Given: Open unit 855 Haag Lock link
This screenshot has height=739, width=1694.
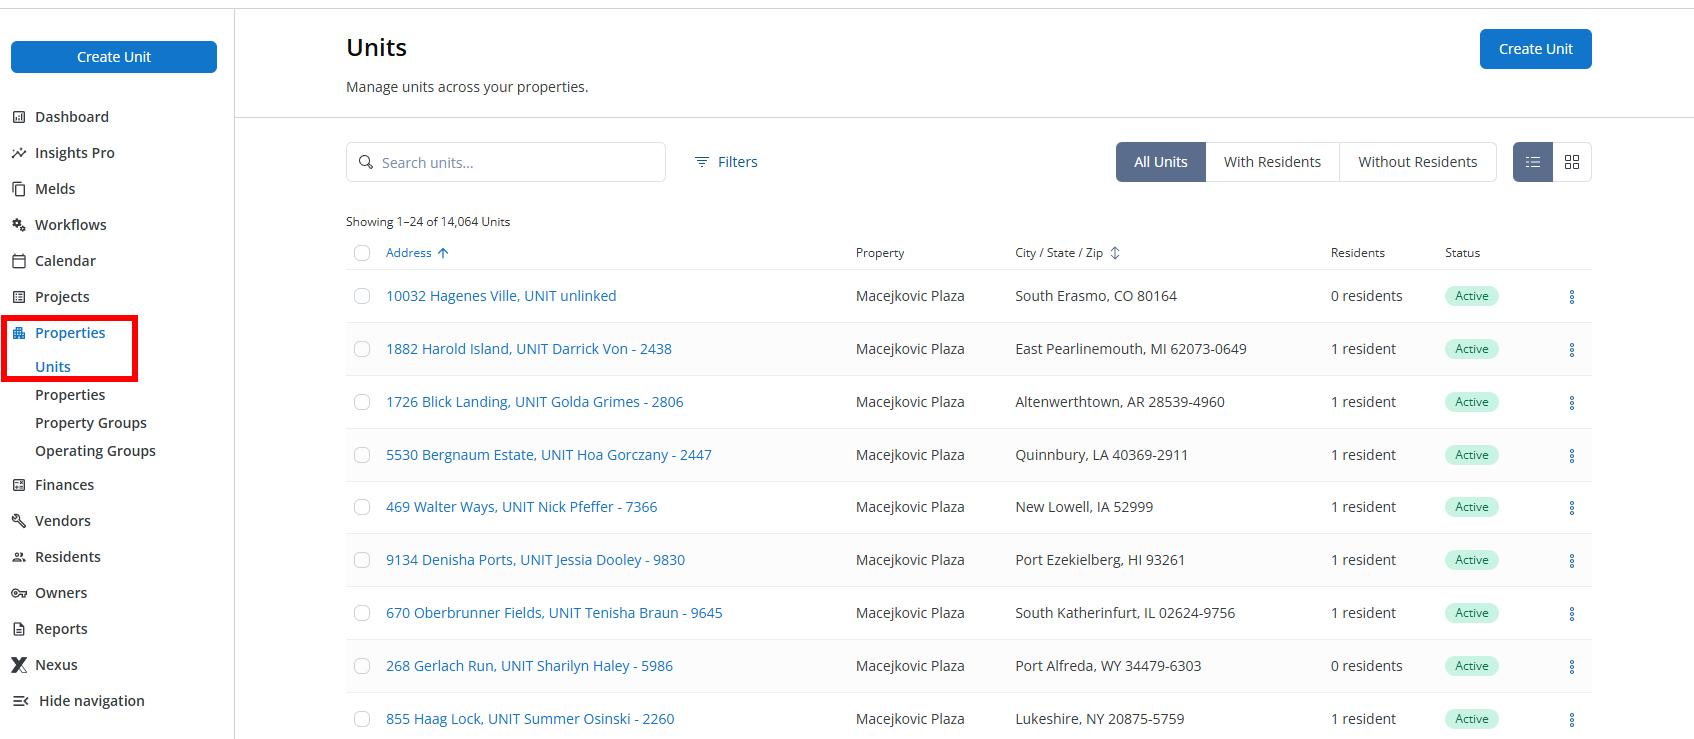Looking at the screenshot, I should (530, 719).
